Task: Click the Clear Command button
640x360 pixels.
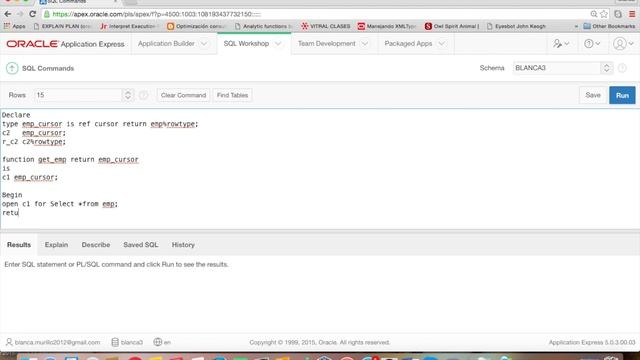Action: 183,95
